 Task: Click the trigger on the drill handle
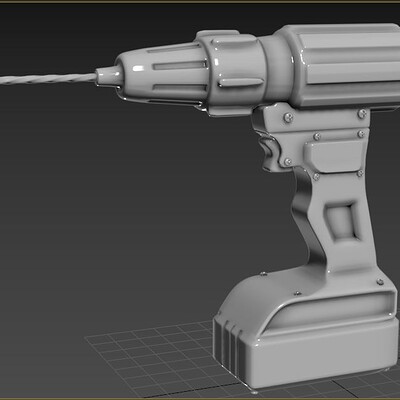(x=269, y=153)
